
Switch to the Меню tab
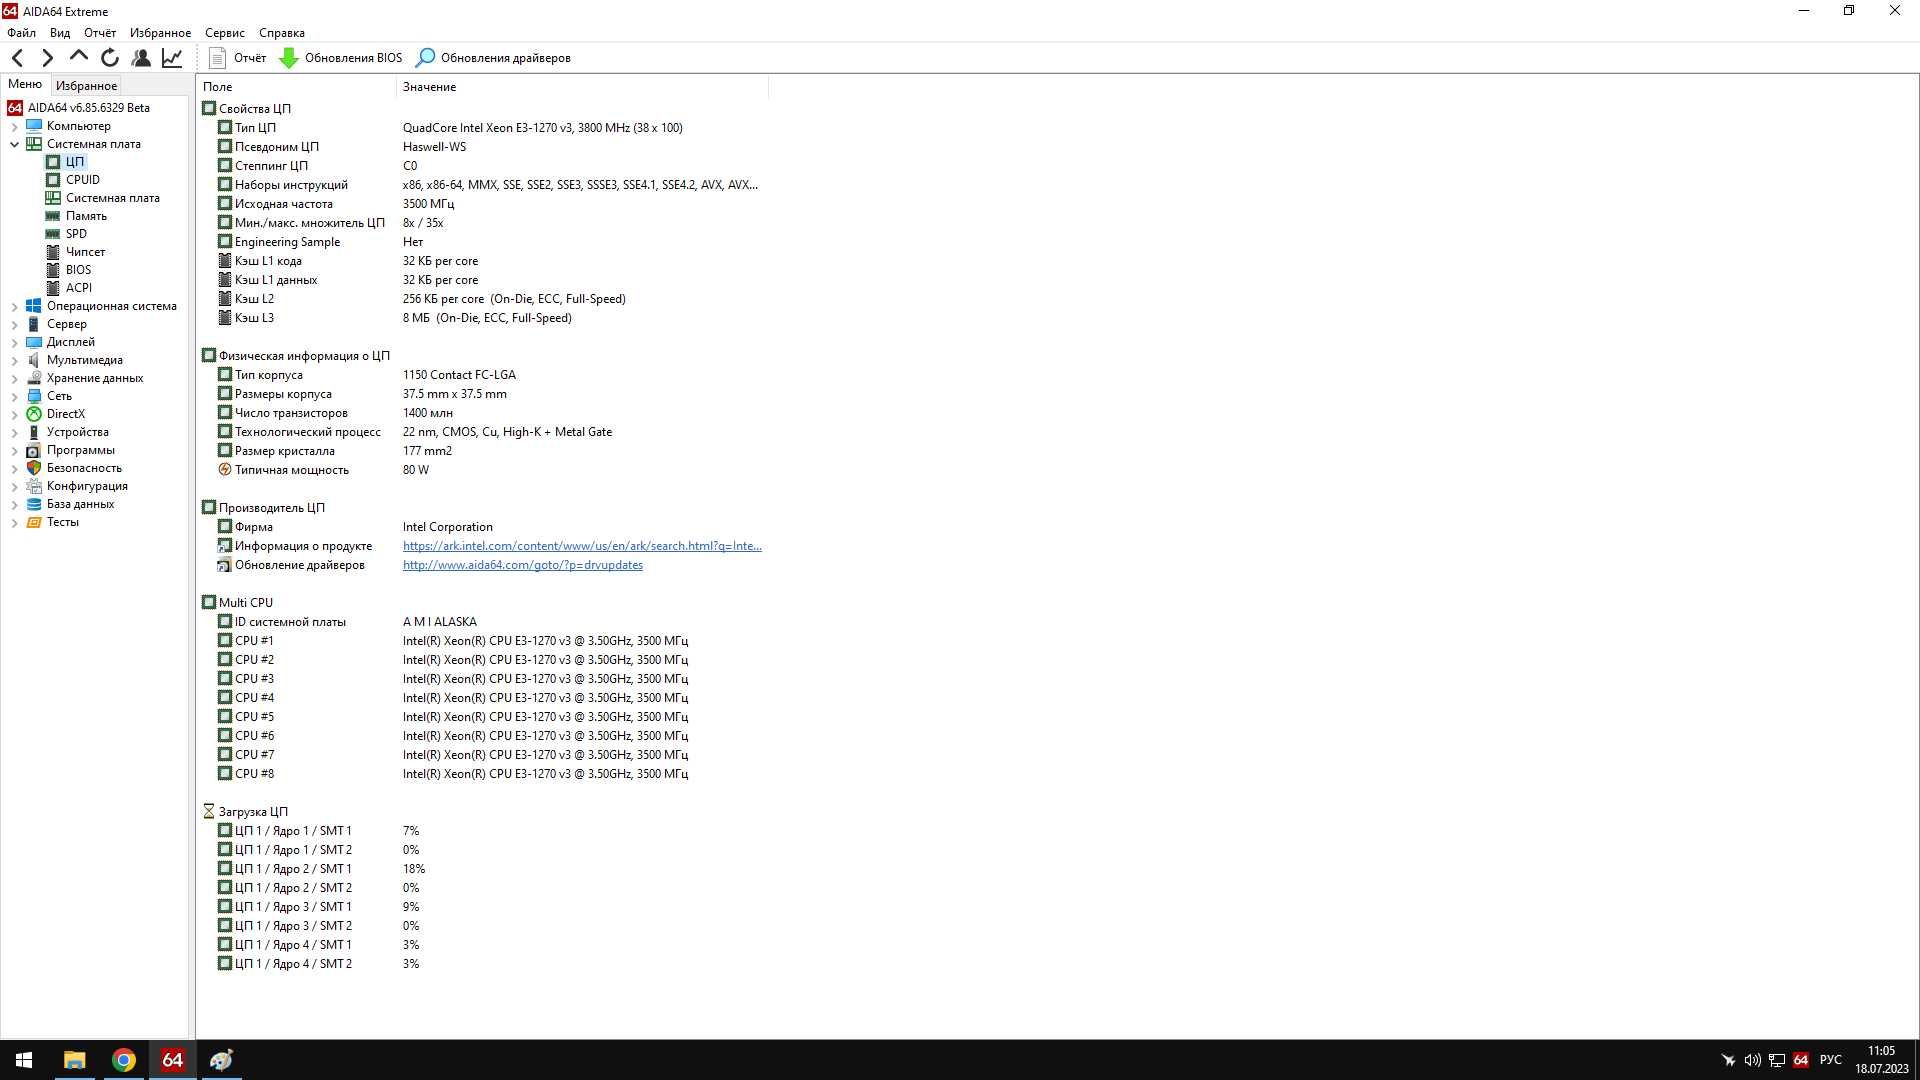(x=25, y=84)
